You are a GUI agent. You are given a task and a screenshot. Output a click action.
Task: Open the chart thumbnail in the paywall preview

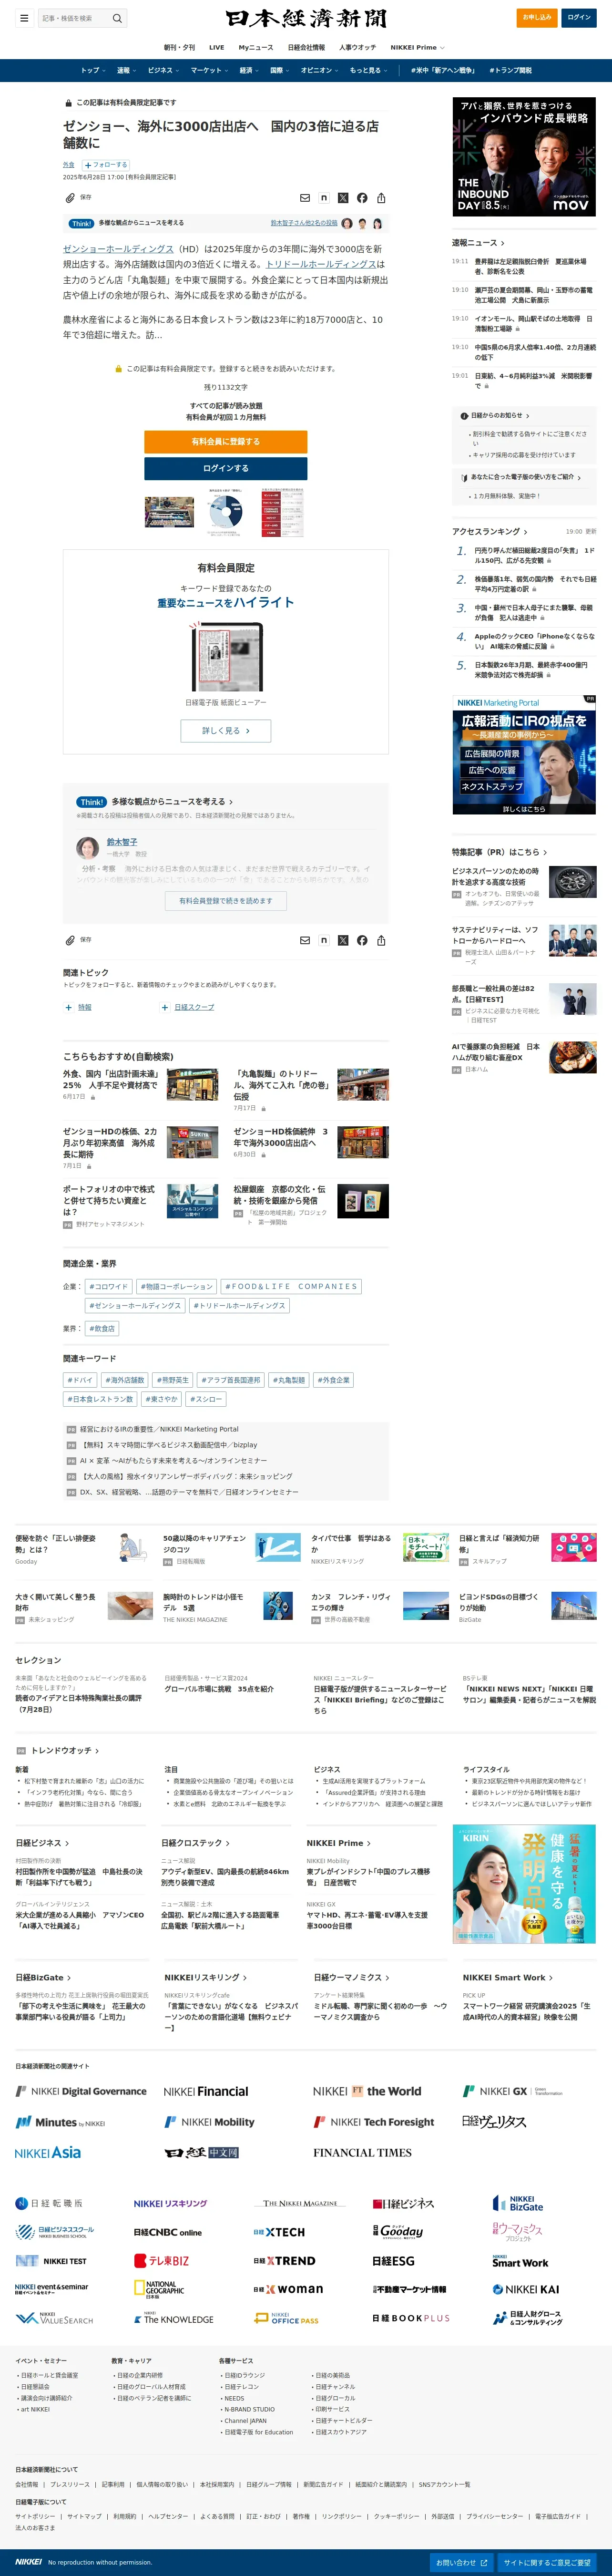225,512
